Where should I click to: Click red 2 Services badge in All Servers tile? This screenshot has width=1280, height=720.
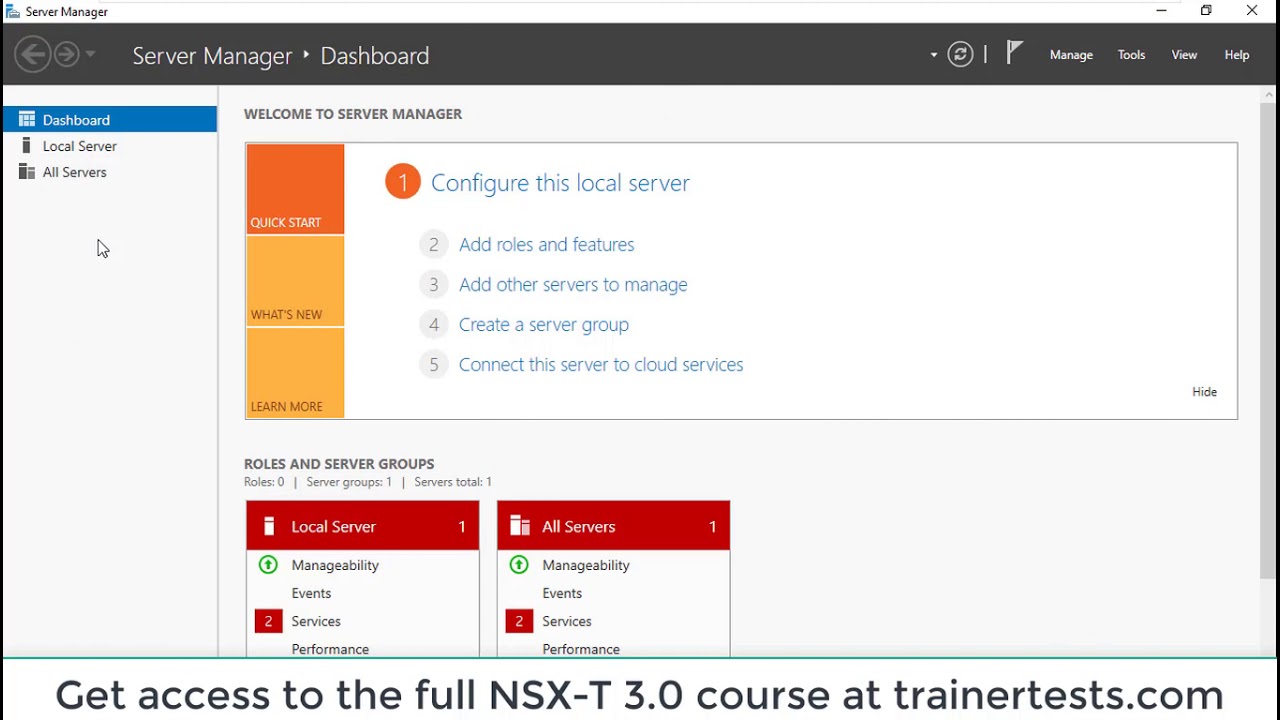tap(519, 621)
